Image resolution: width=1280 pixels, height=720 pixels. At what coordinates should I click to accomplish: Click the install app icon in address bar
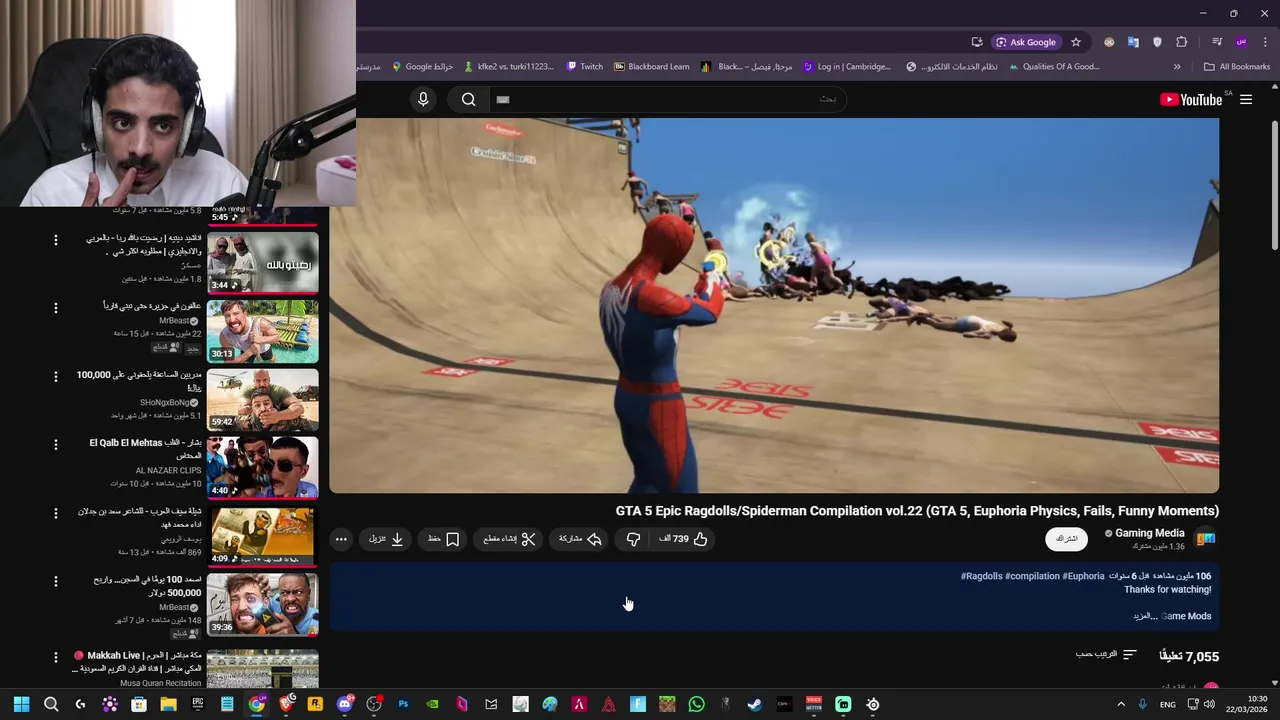977,42
